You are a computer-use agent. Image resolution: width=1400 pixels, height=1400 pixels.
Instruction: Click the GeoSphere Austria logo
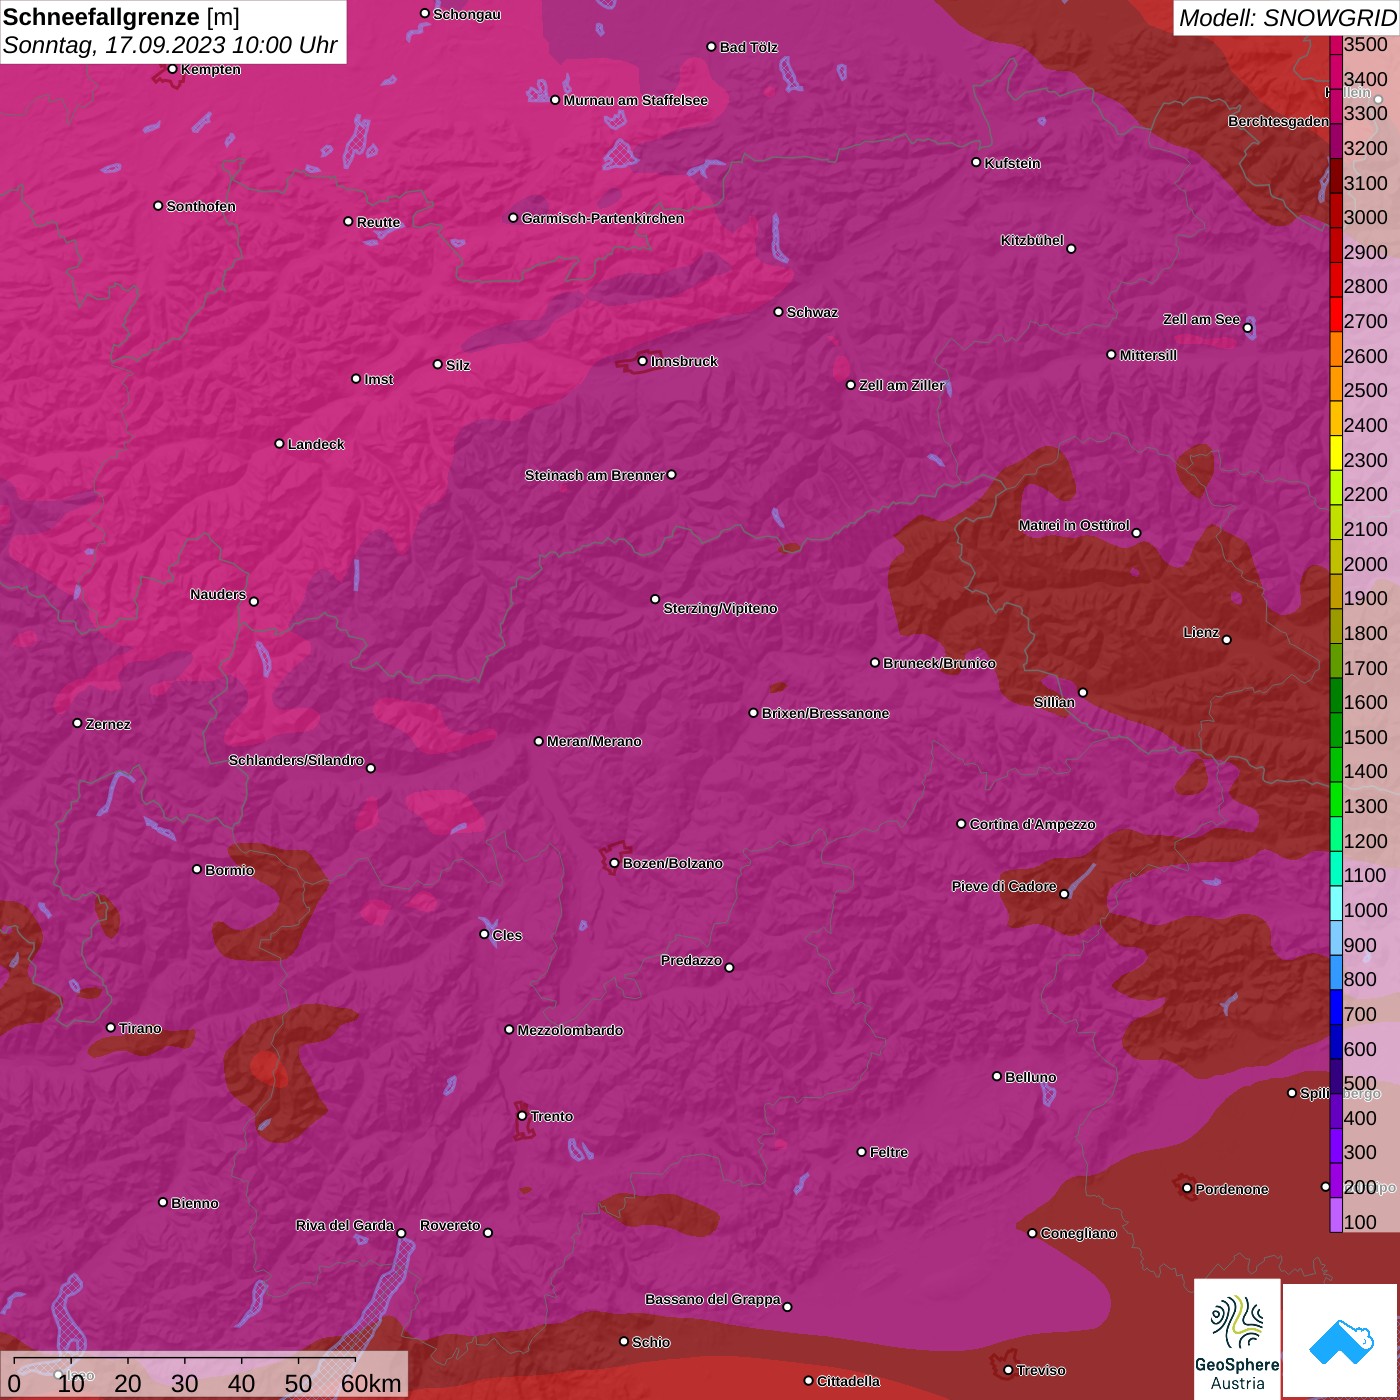click(x=1237, y=1338)
